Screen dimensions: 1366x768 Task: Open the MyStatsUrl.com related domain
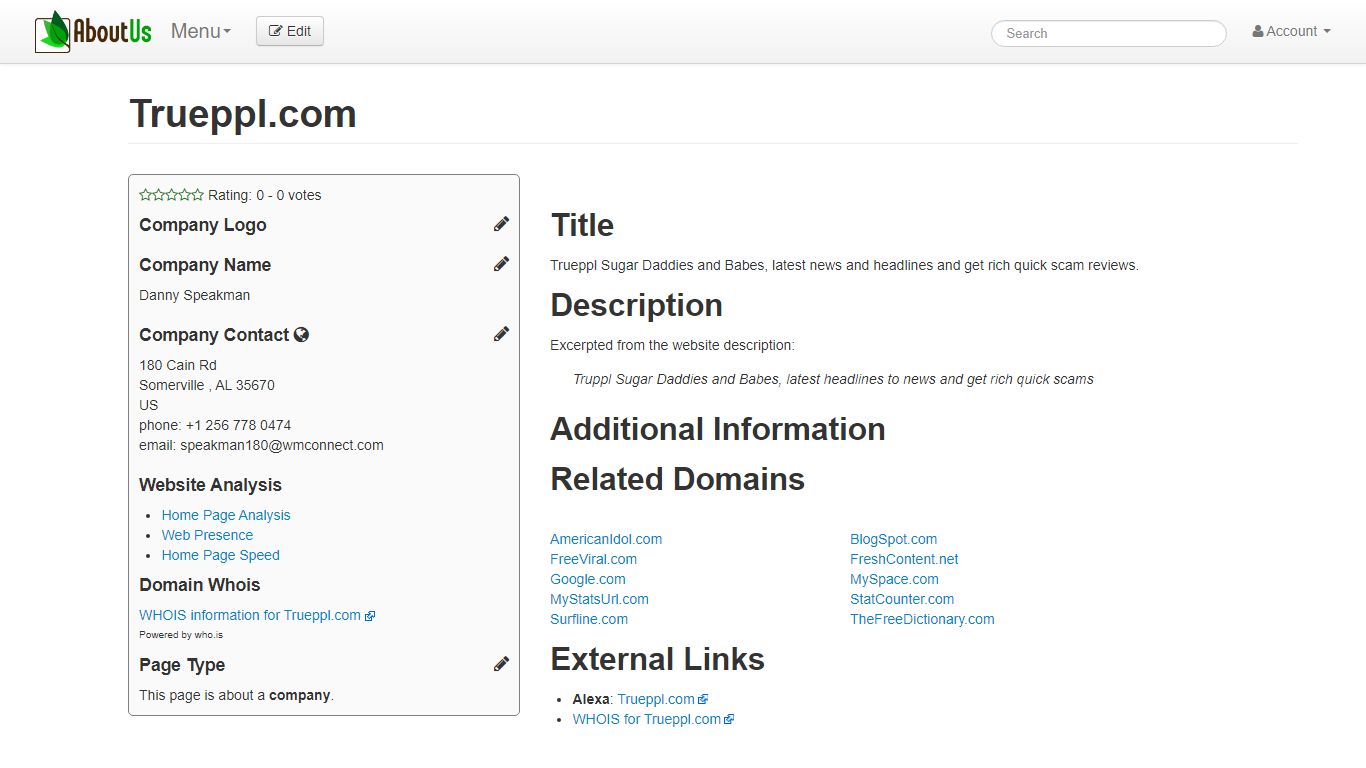pos(599,599)
